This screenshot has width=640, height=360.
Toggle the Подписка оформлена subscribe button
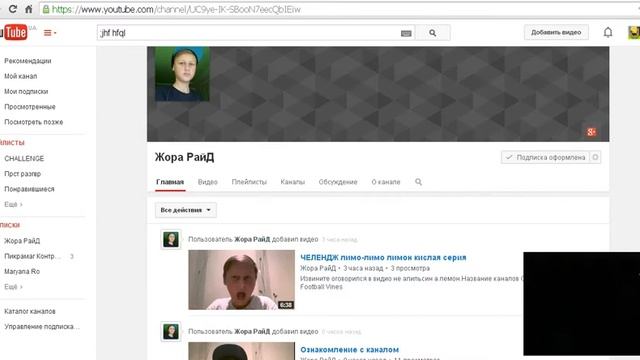pos(545,157)
